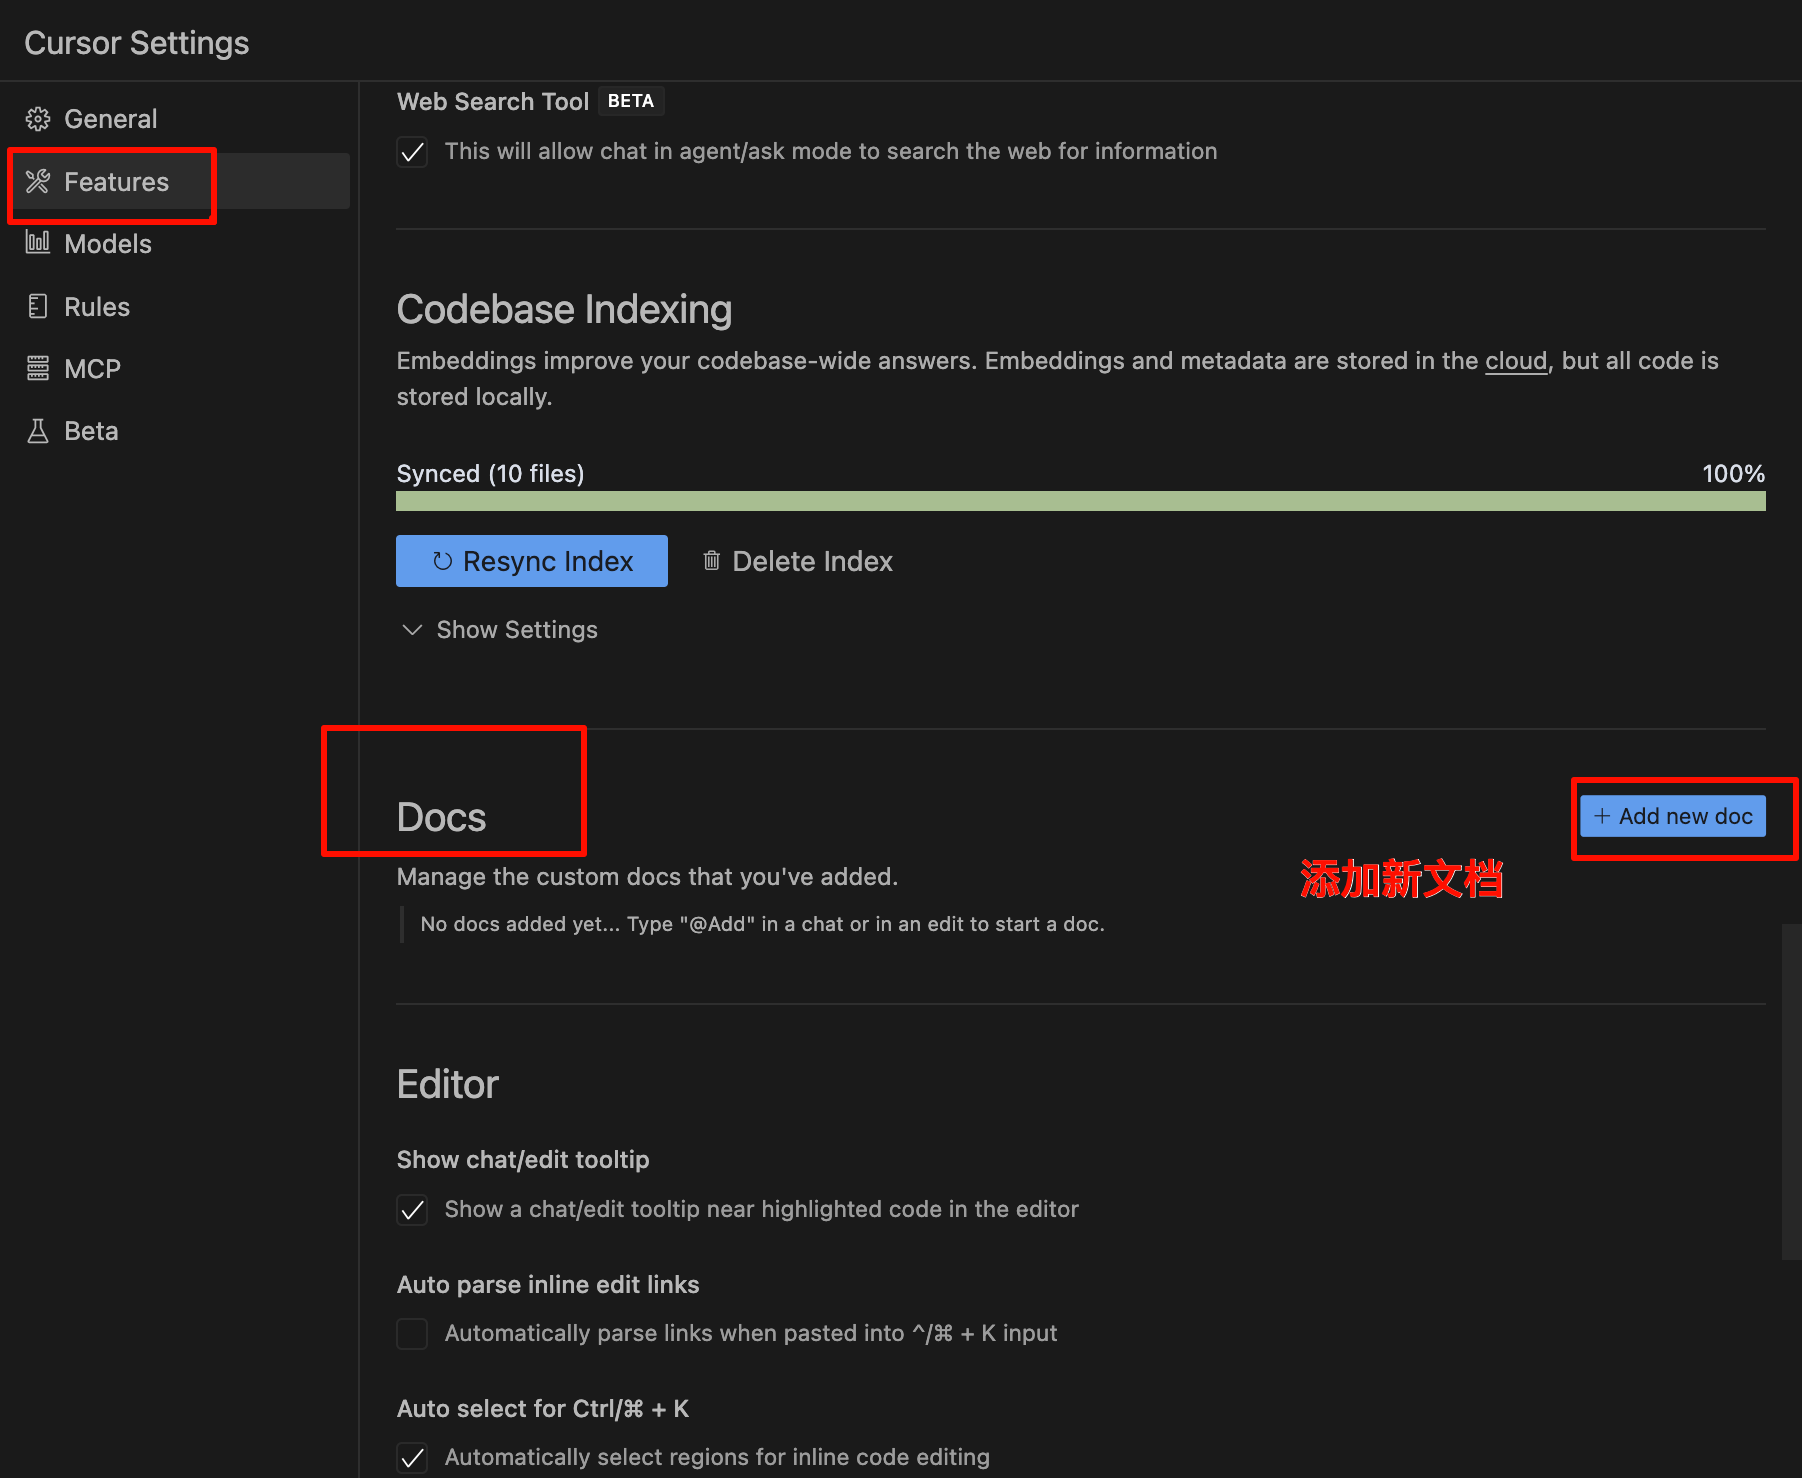
Task: Toggle Show chat/edit tooltip checkbox
Action: click(412, 1210)
